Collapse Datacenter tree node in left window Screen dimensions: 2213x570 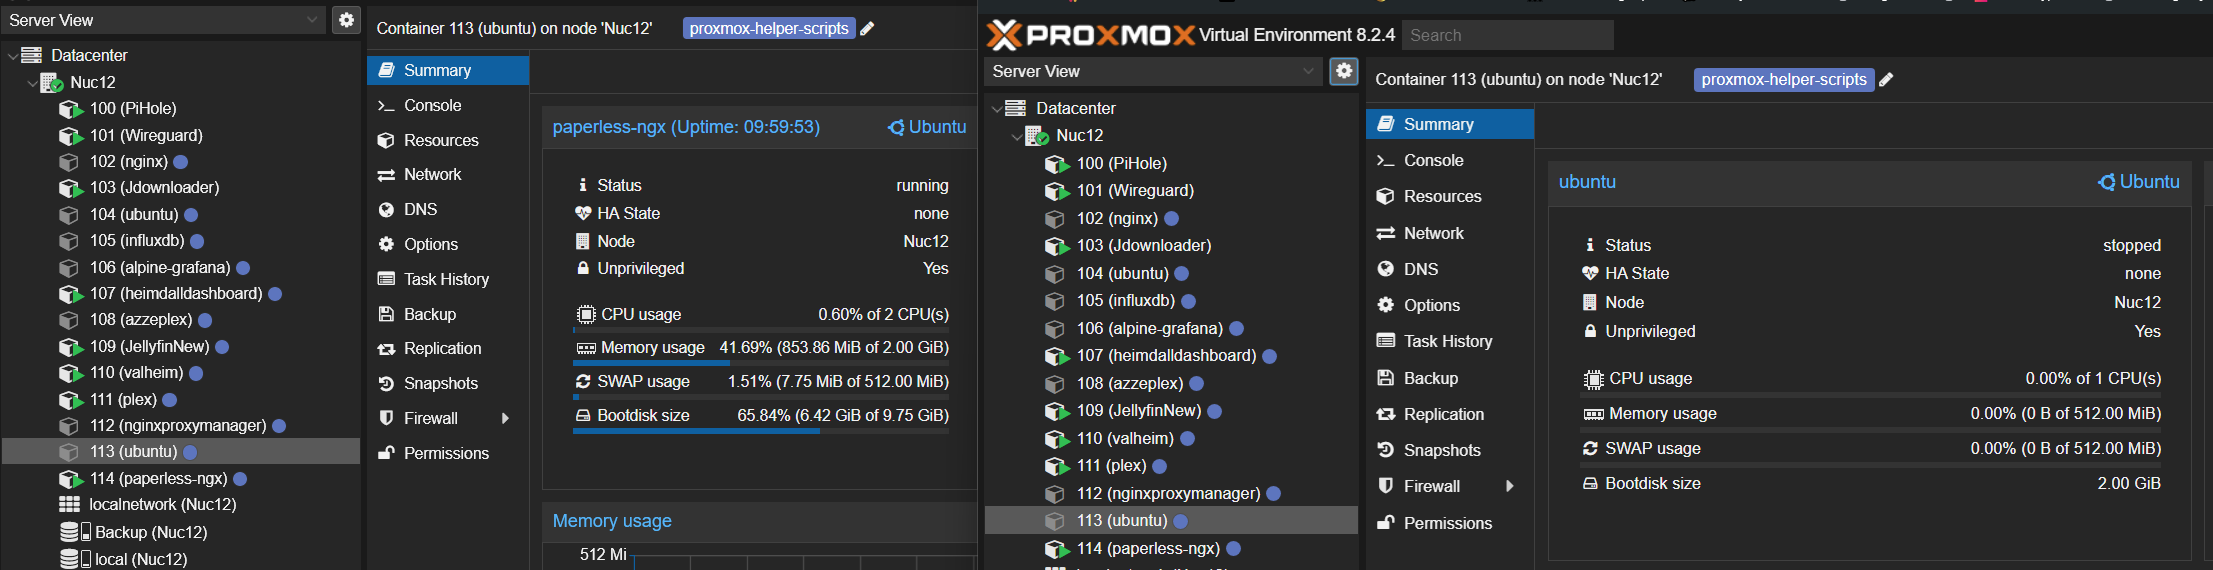tap(12, 56)
